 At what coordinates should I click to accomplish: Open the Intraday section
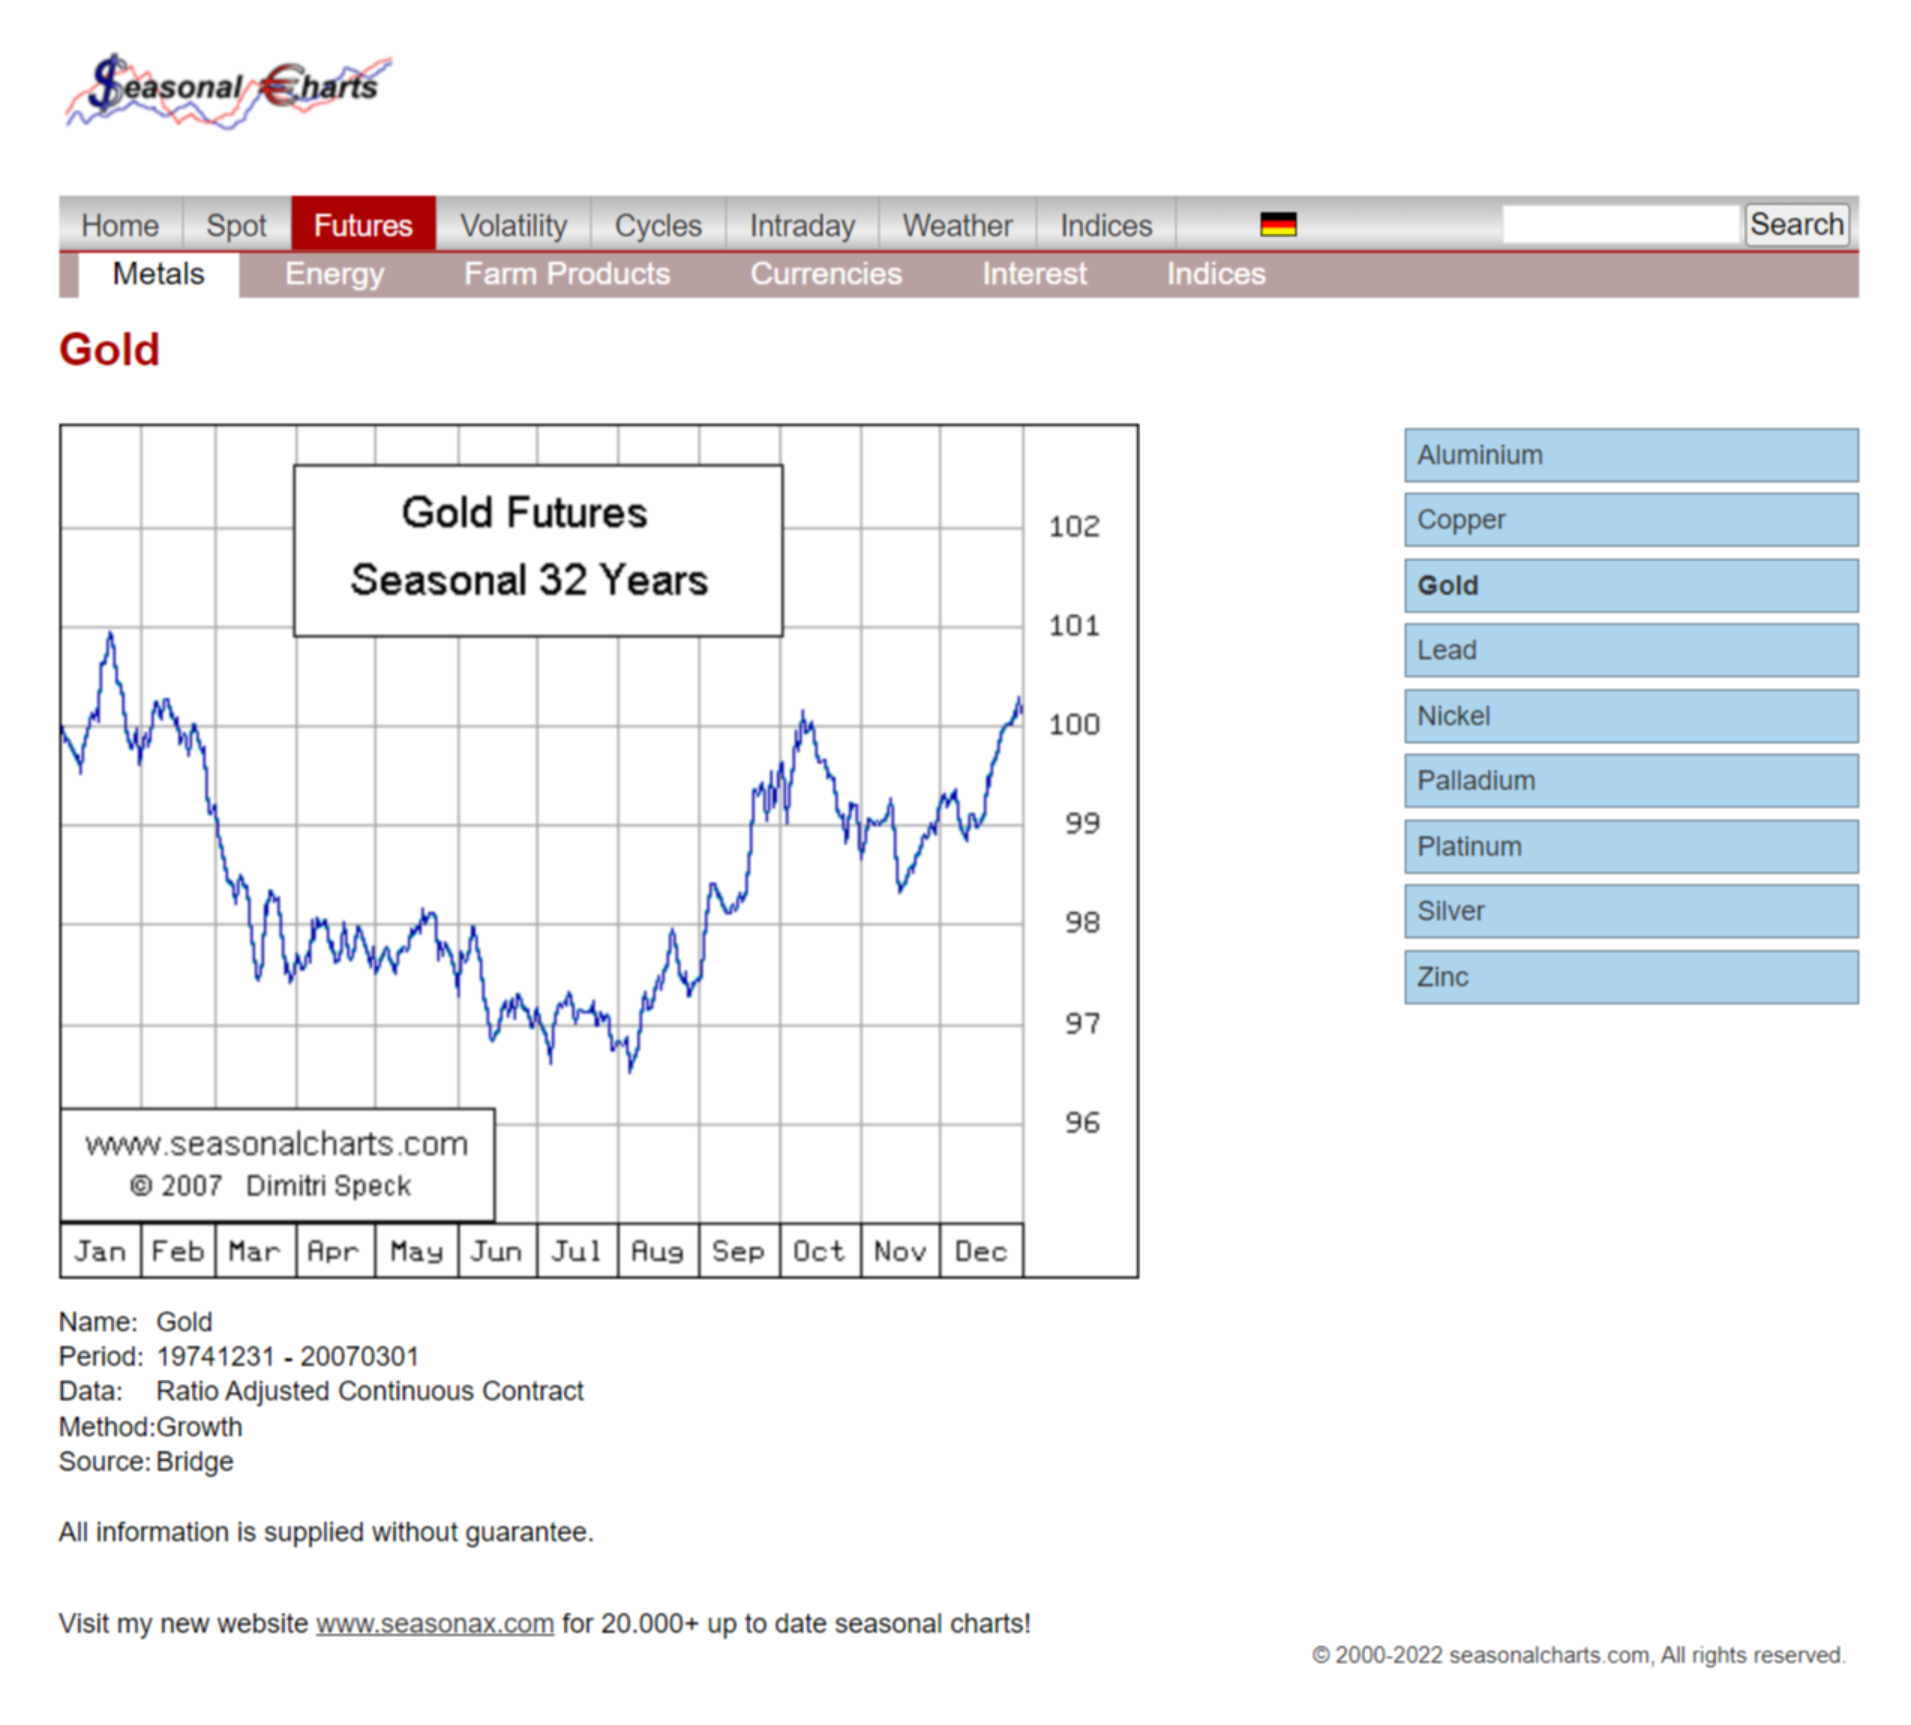coord(802,225)
